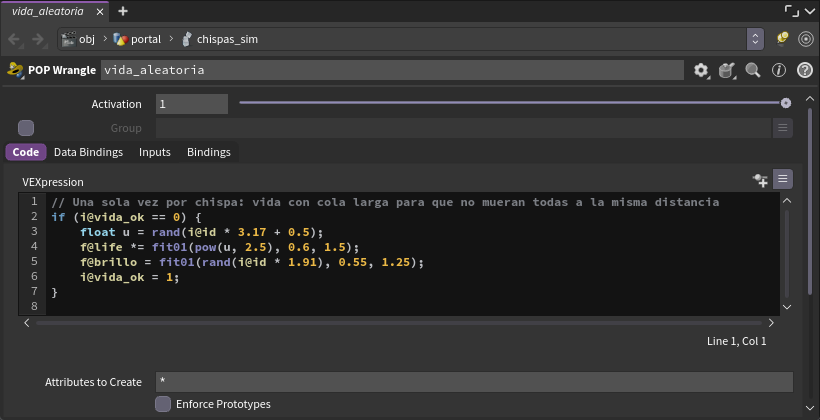The height and width of the screenshot is (420, 820).
Task: Go back to previous network location
Action: tap(14, 39)
